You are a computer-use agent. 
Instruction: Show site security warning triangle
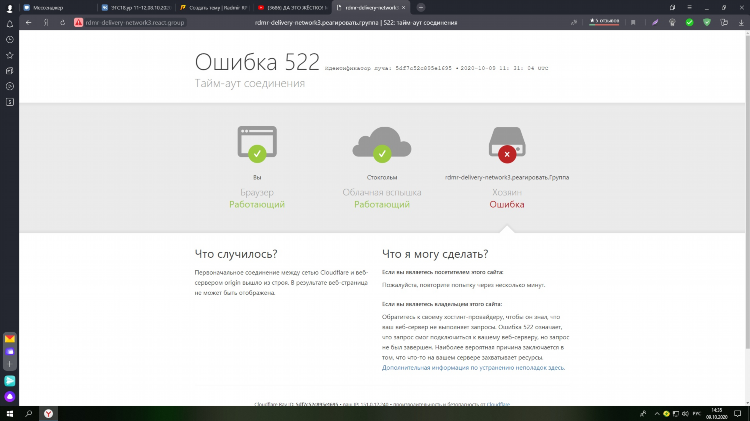78,22
